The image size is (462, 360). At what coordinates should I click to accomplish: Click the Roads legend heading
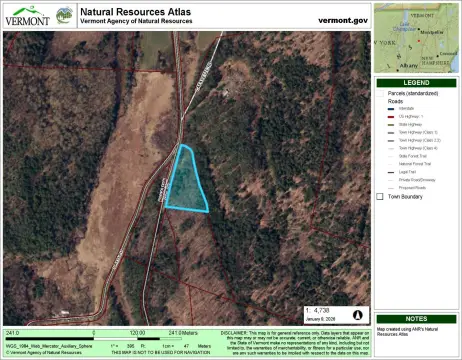point(395,101)
